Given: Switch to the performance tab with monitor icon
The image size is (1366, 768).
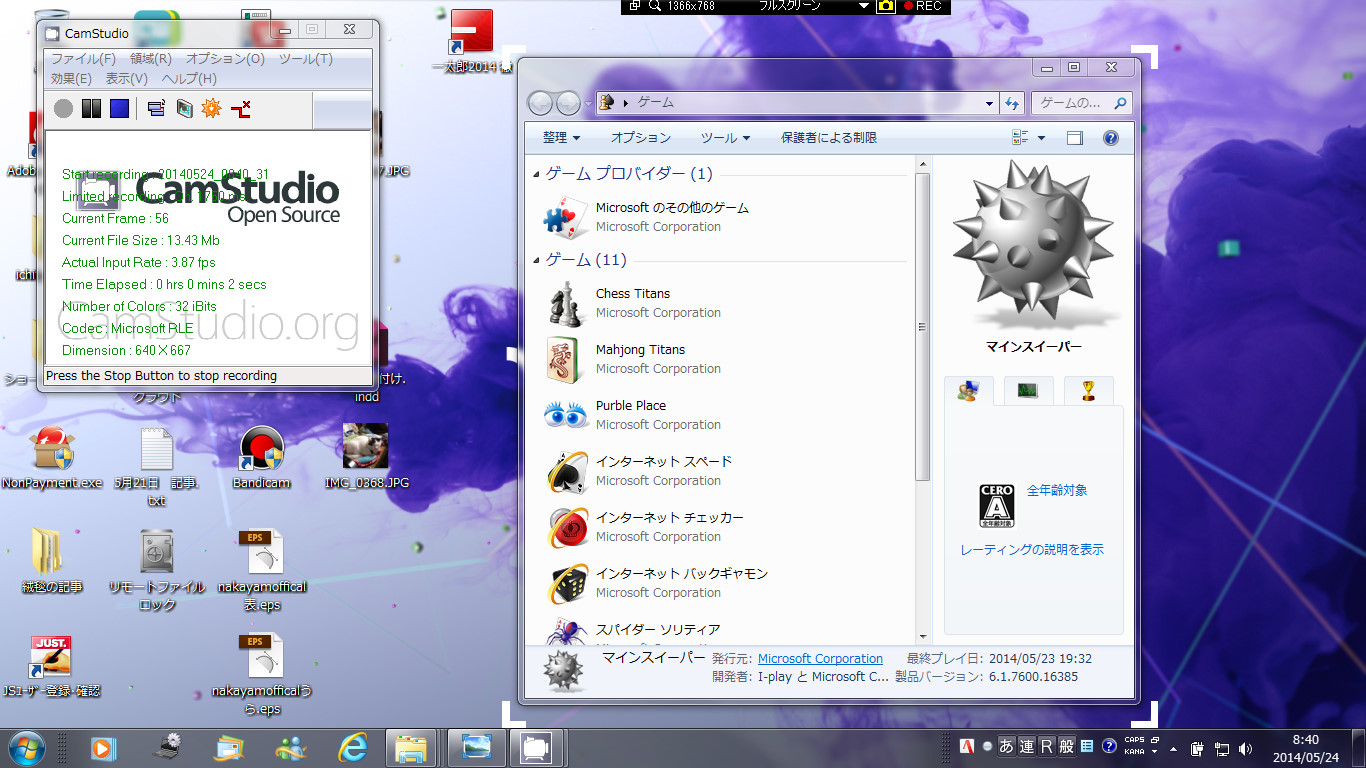Looking at the screenshot, I should tap(1027, 391).
